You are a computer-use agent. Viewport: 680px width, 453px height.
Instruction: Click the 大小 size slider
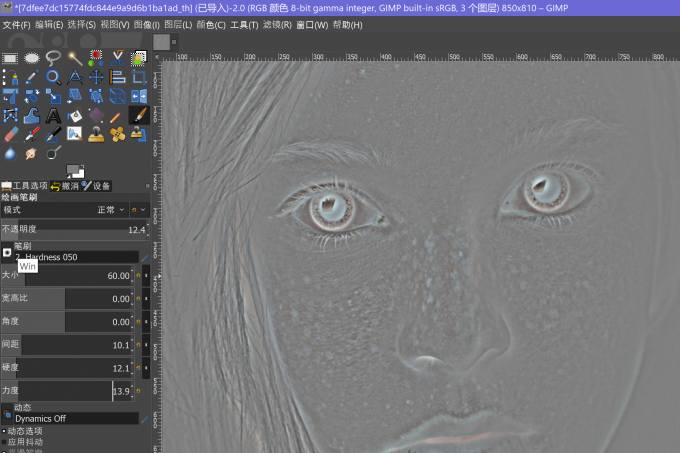(67, 275)
